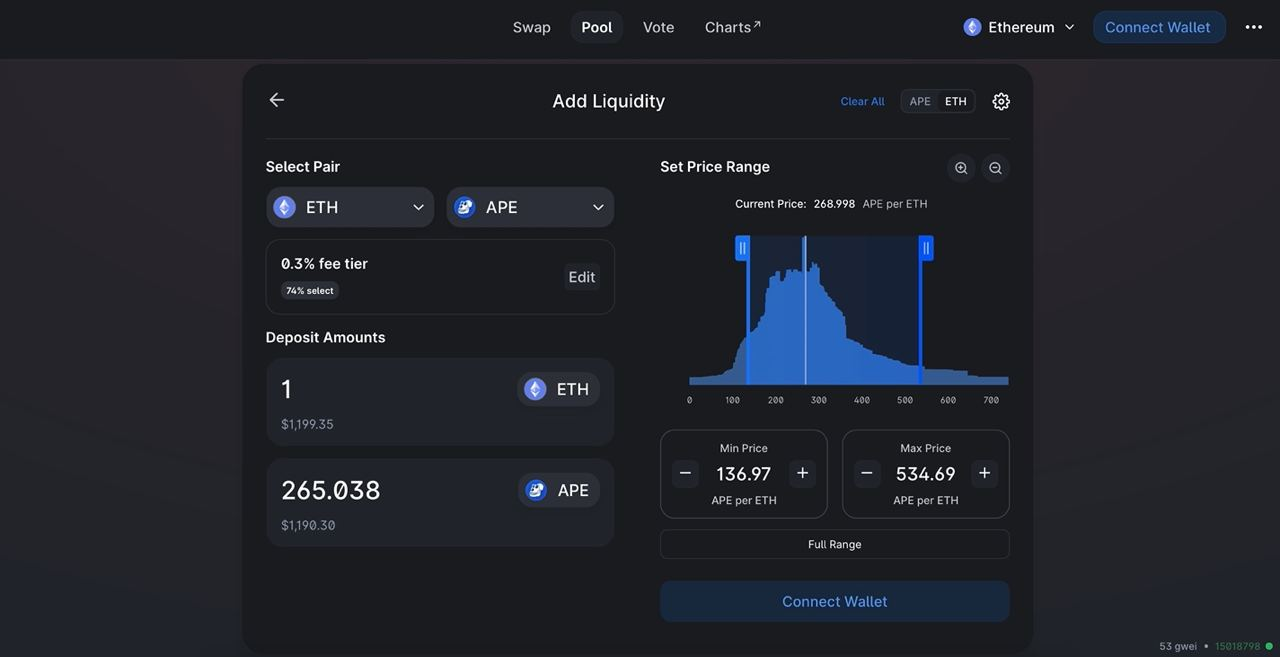
Task: Zoom out on the price range chart
Action: coord(995,168)
